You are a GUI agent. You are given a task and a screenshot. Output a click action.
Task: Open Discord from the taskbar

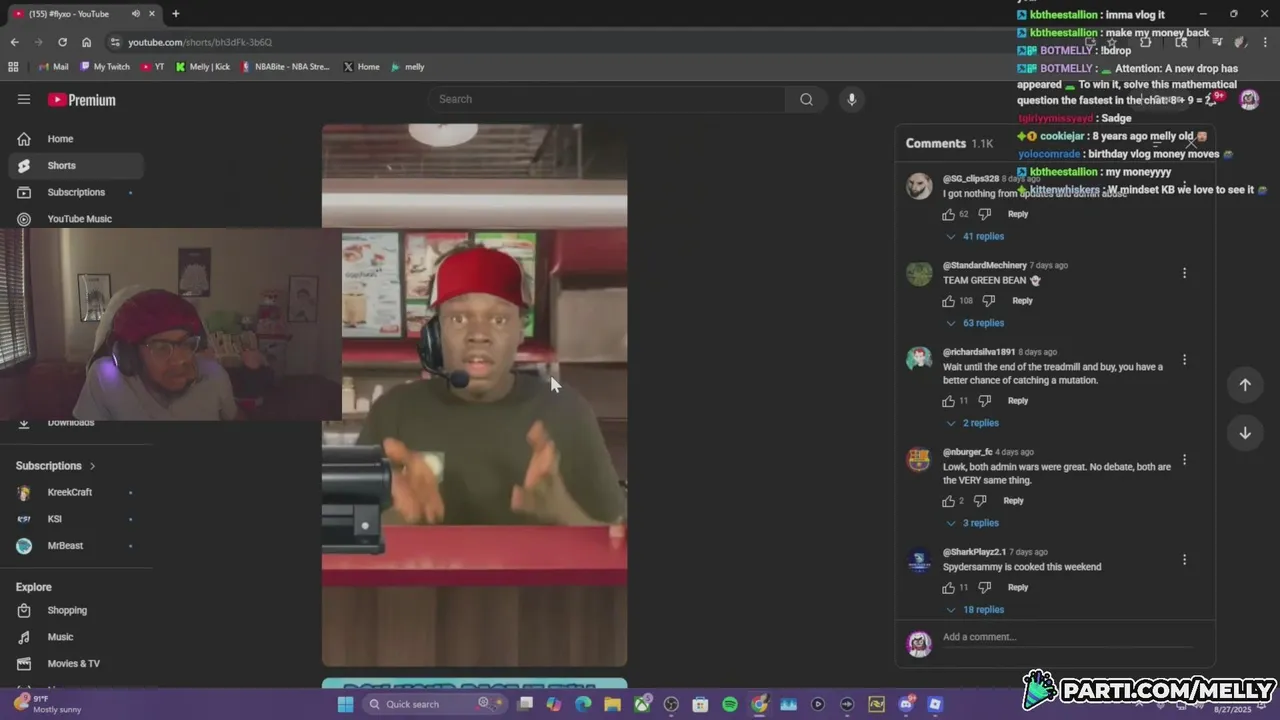[x=906, y=704]
